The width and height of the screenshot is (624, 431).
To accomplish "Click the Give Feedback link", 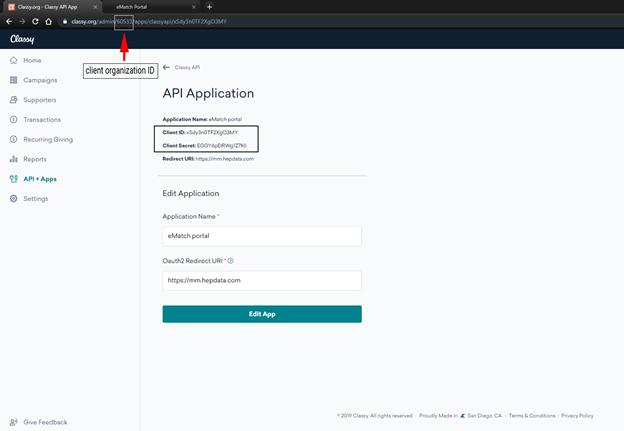I will click(45, 422).
